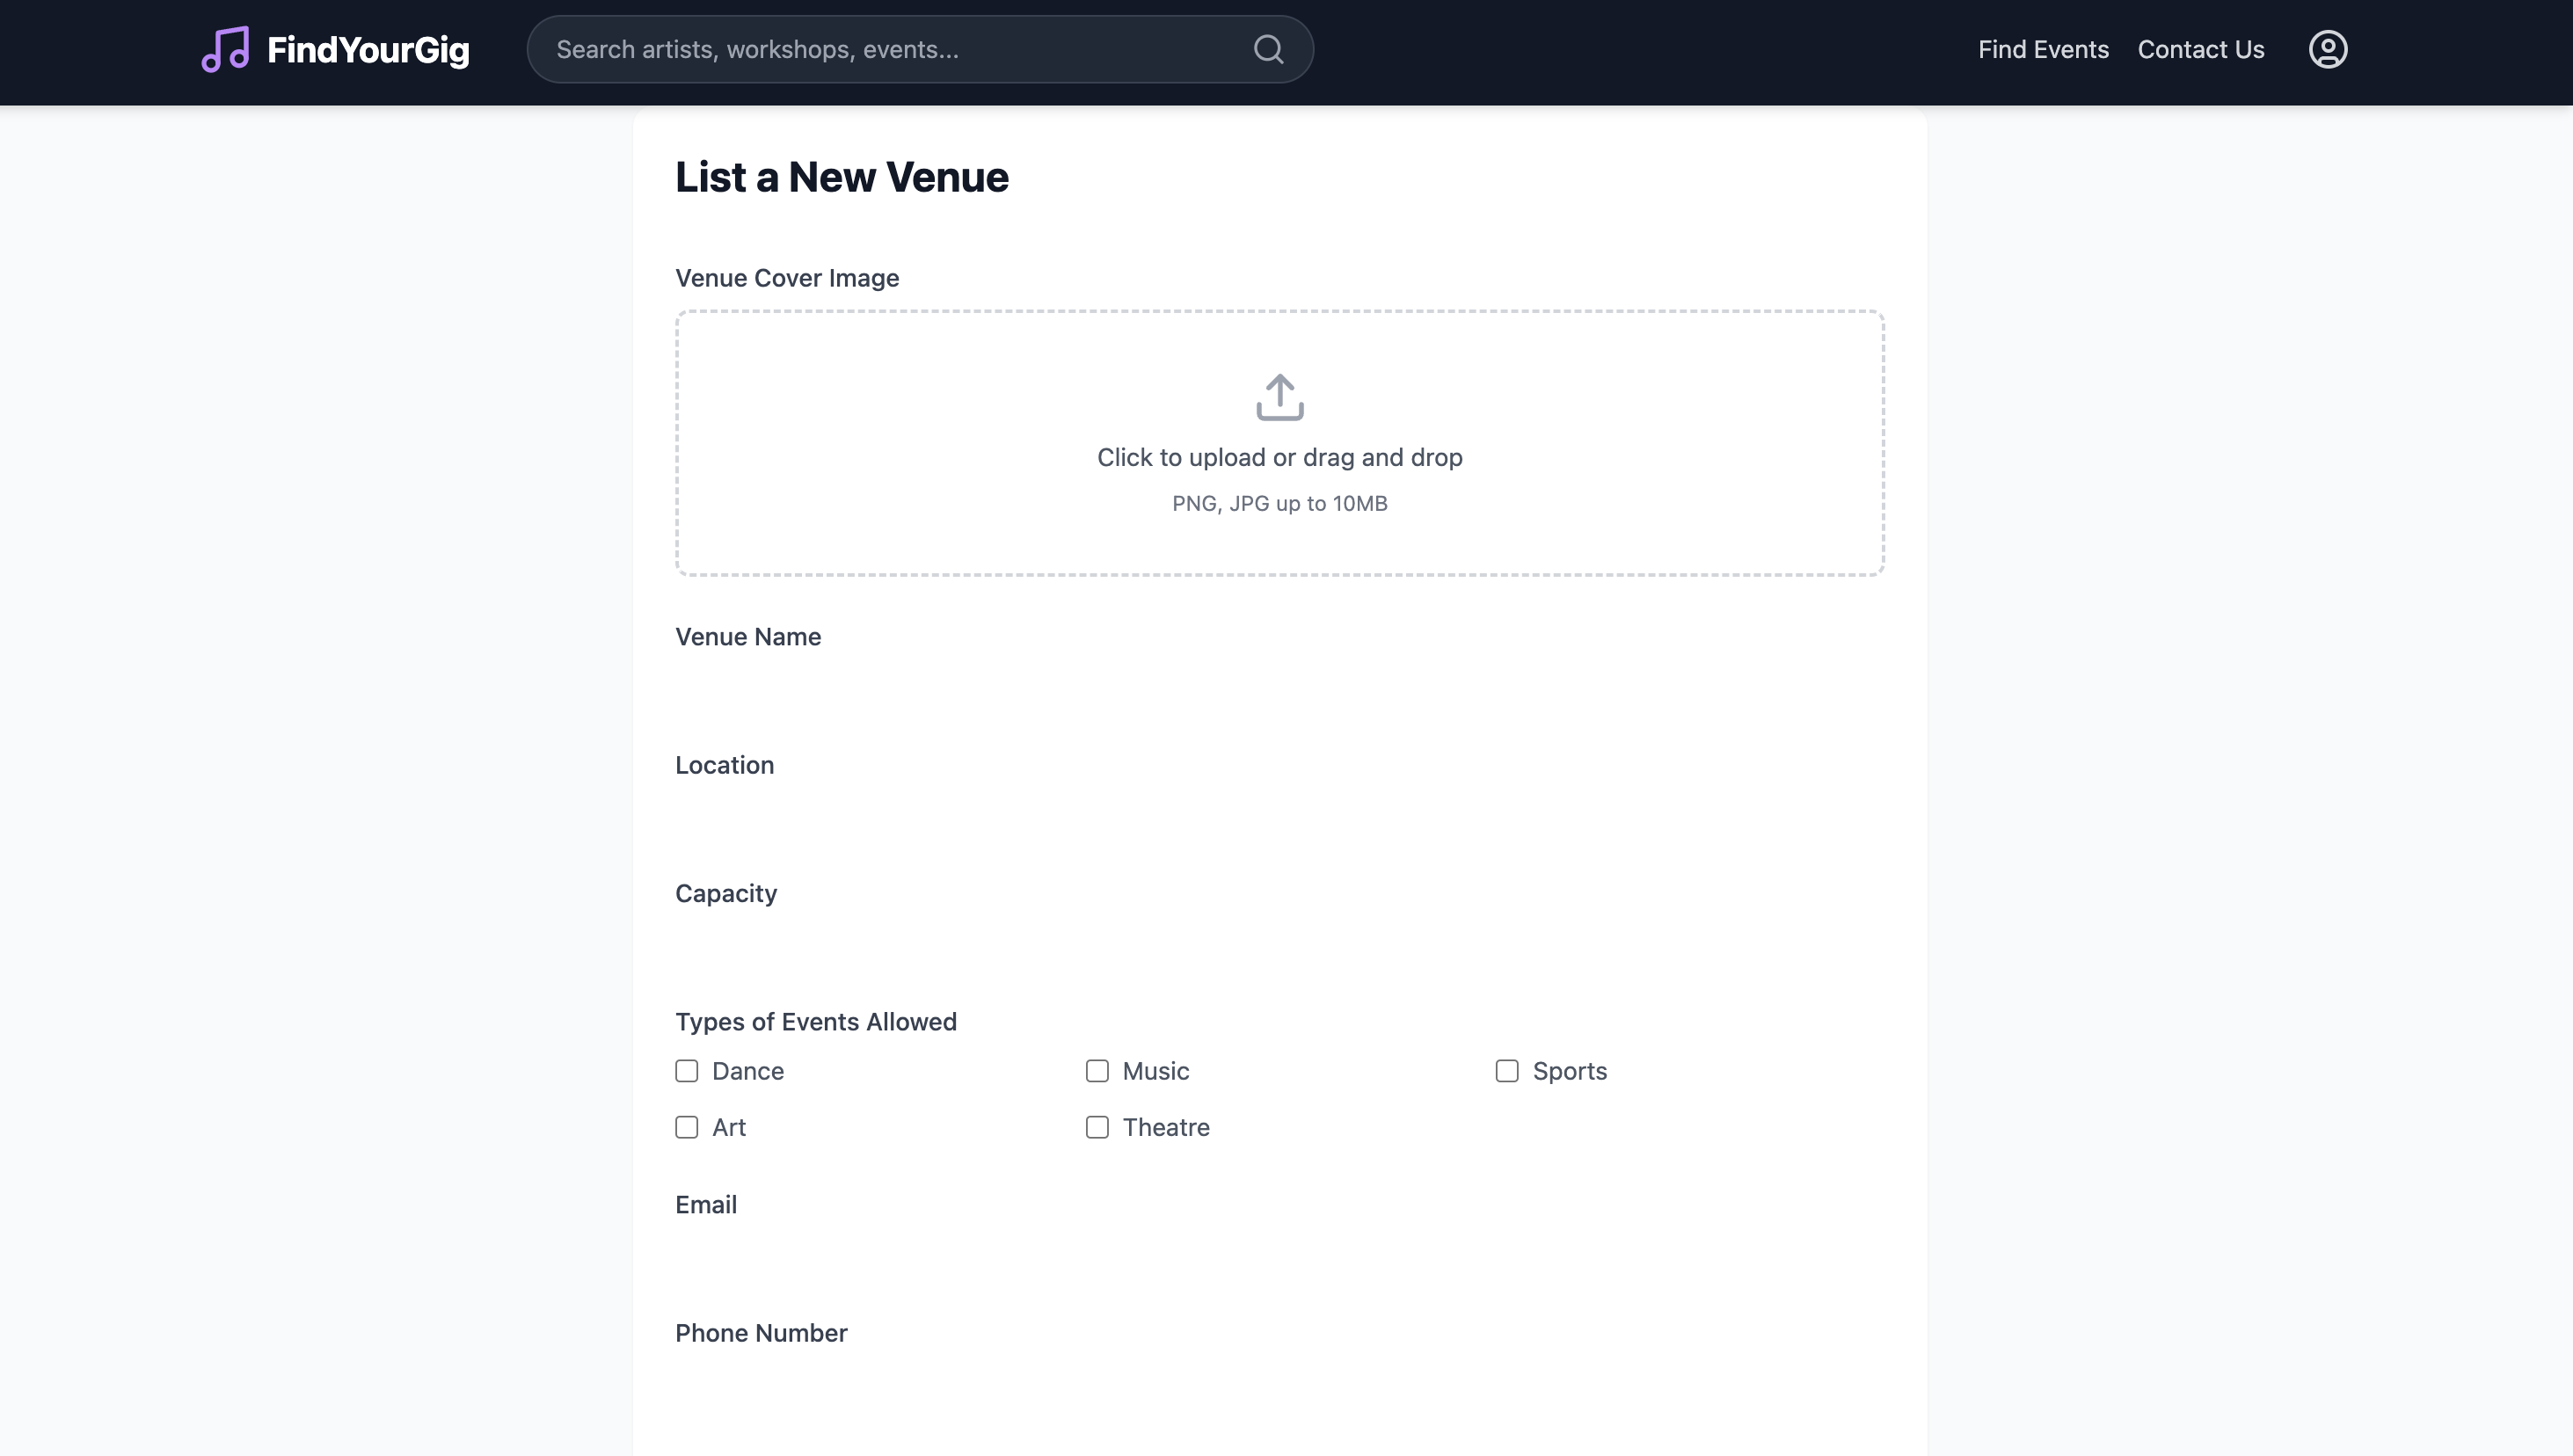Viewport: 2573px width, 1456px height.
Task: Click the search magnifier icon
Action: tap(1268, 49)
